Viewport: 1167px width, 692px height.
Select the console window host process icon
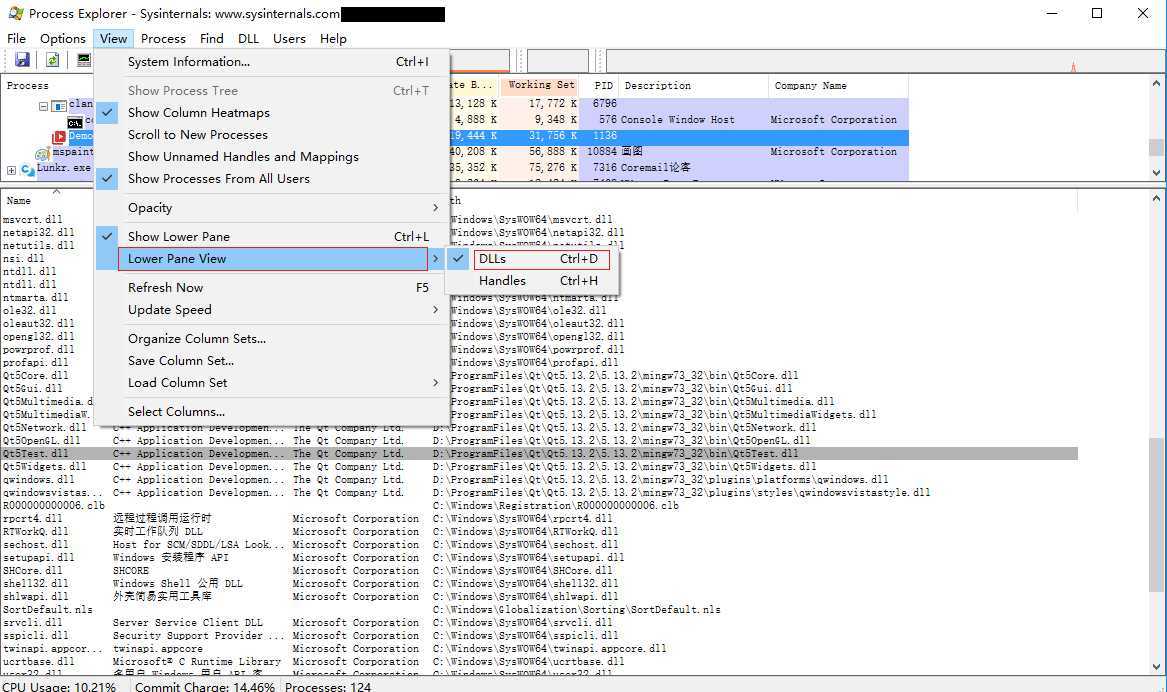75,121
